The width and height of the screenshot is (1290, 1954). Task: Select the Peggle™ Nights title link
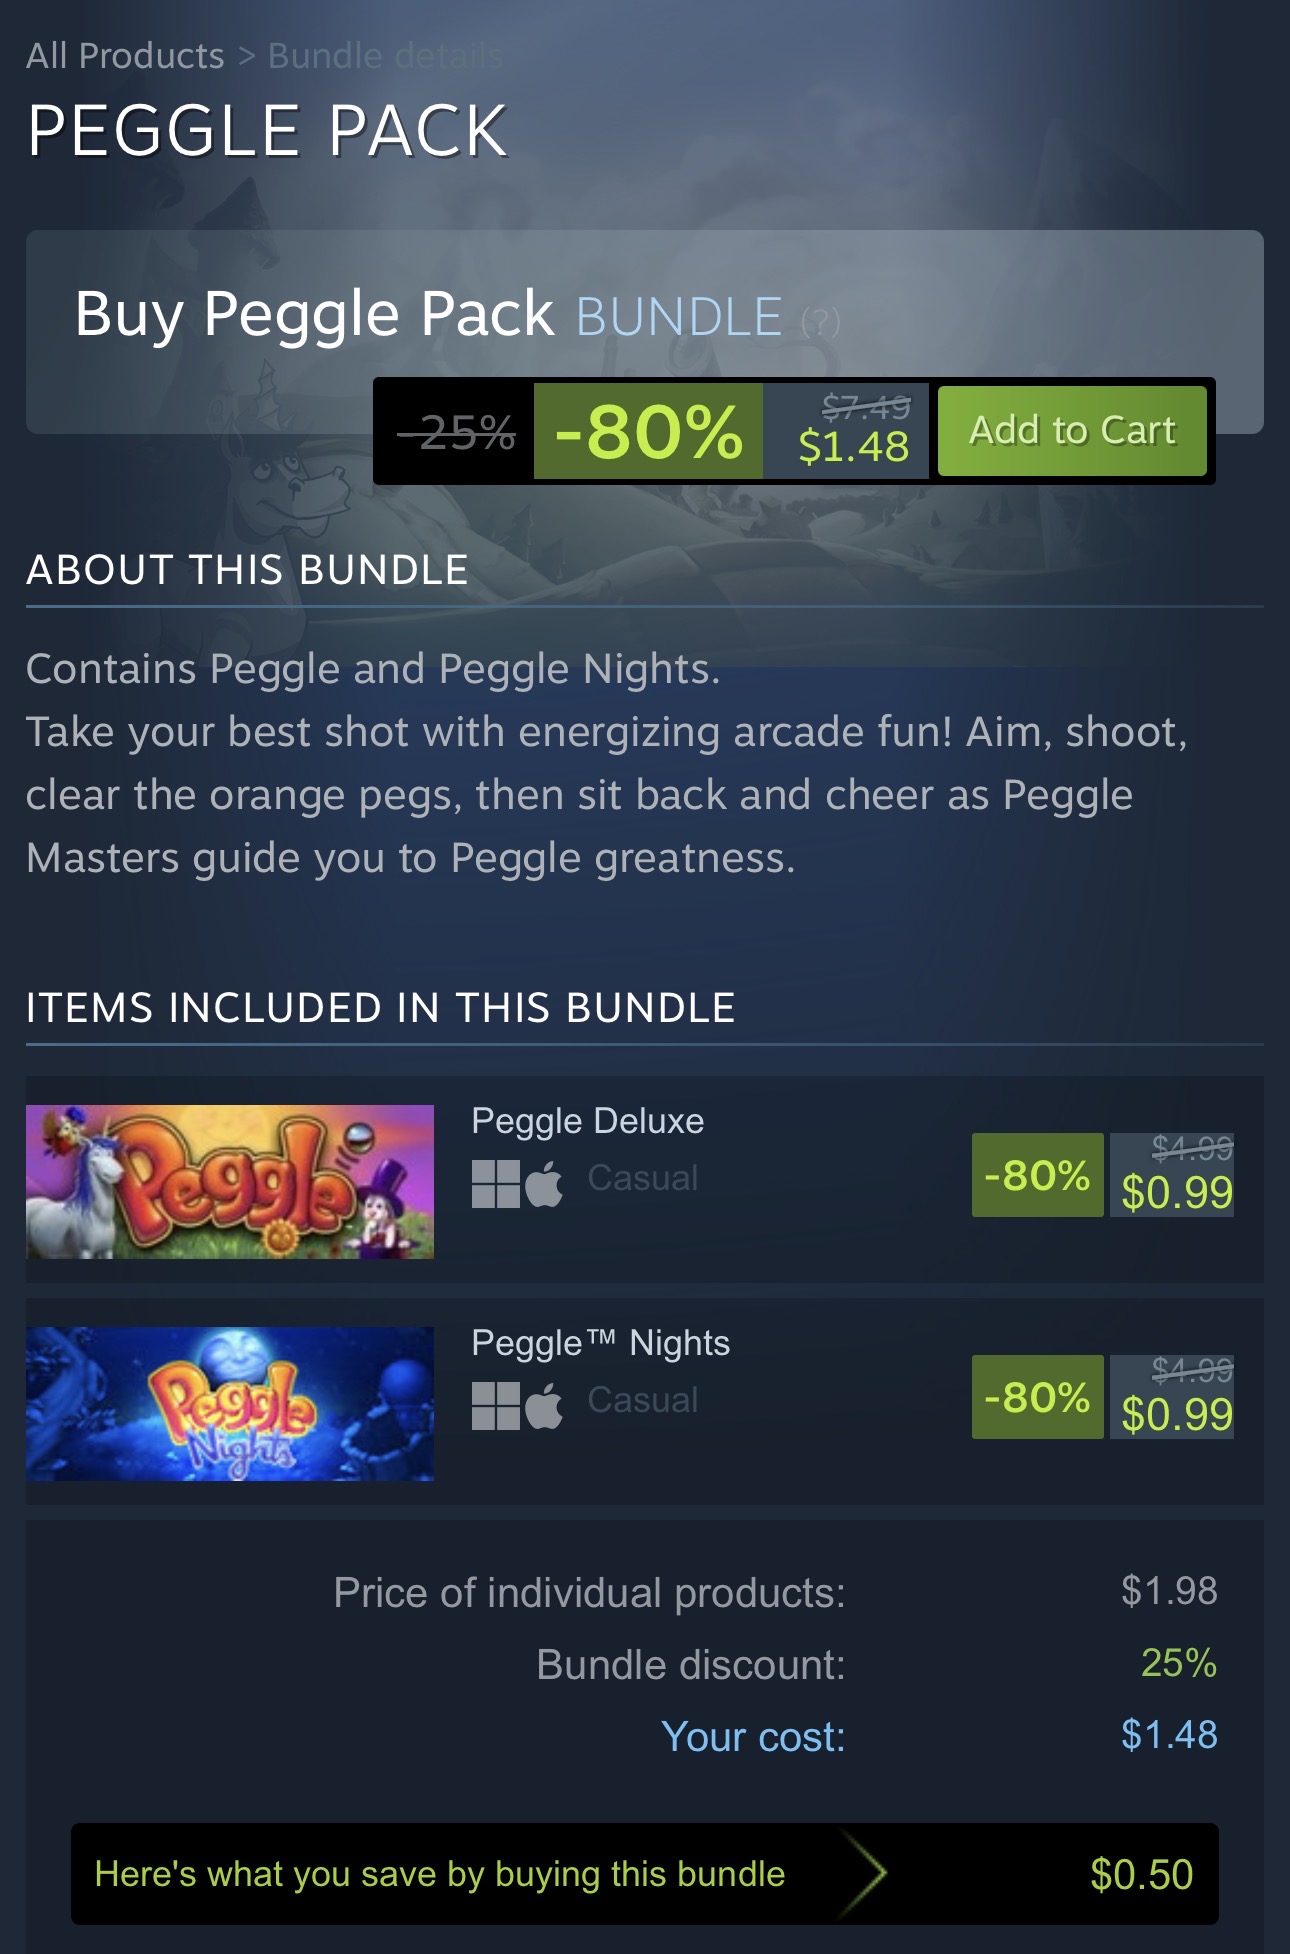pos(601,1343)
